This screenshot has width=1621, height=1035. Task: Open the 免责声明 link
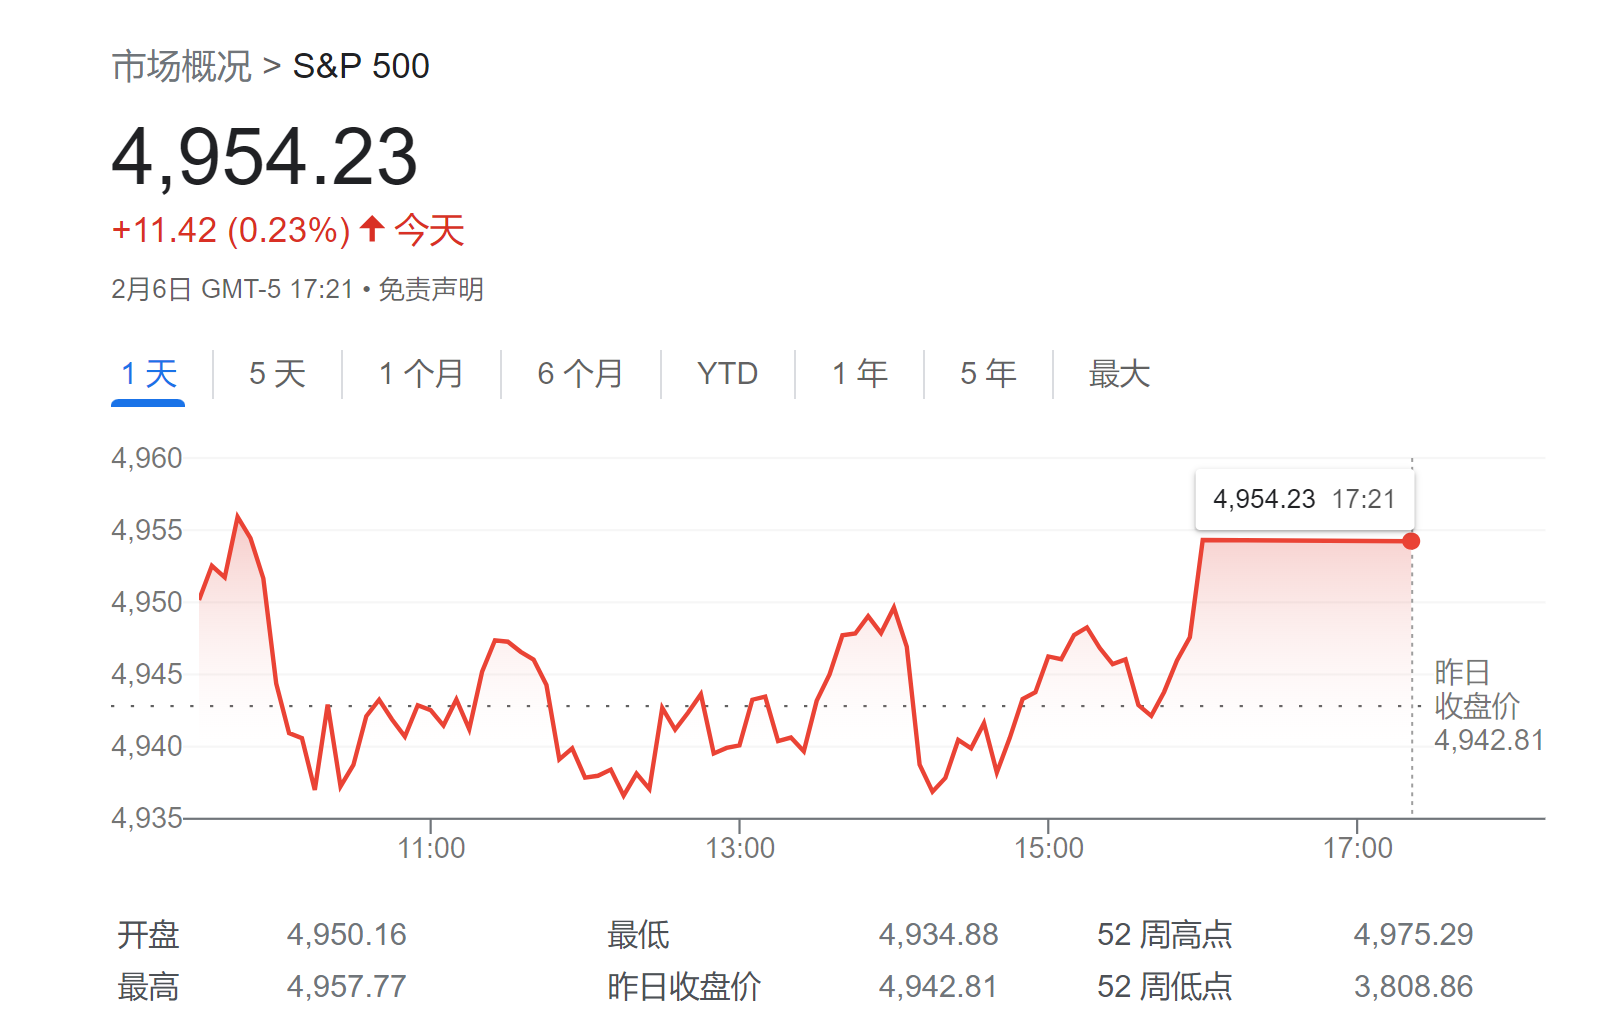click(x=431, y=290)
